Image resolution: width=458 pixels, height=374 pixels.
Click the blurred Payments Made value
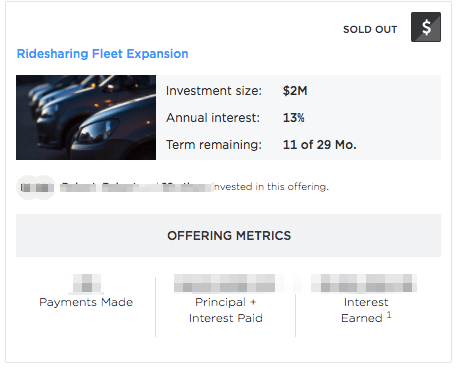point(87,283)
